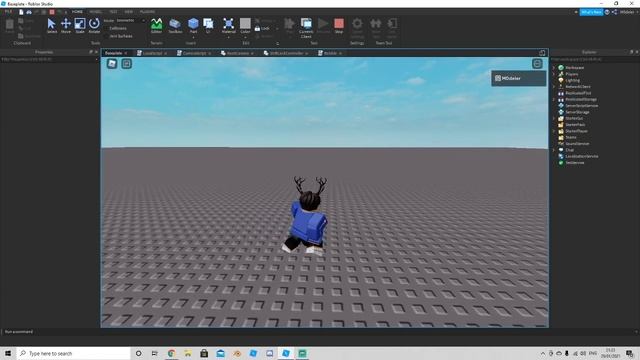Open the Terrain Editor
640x360 pixels.
156,25
